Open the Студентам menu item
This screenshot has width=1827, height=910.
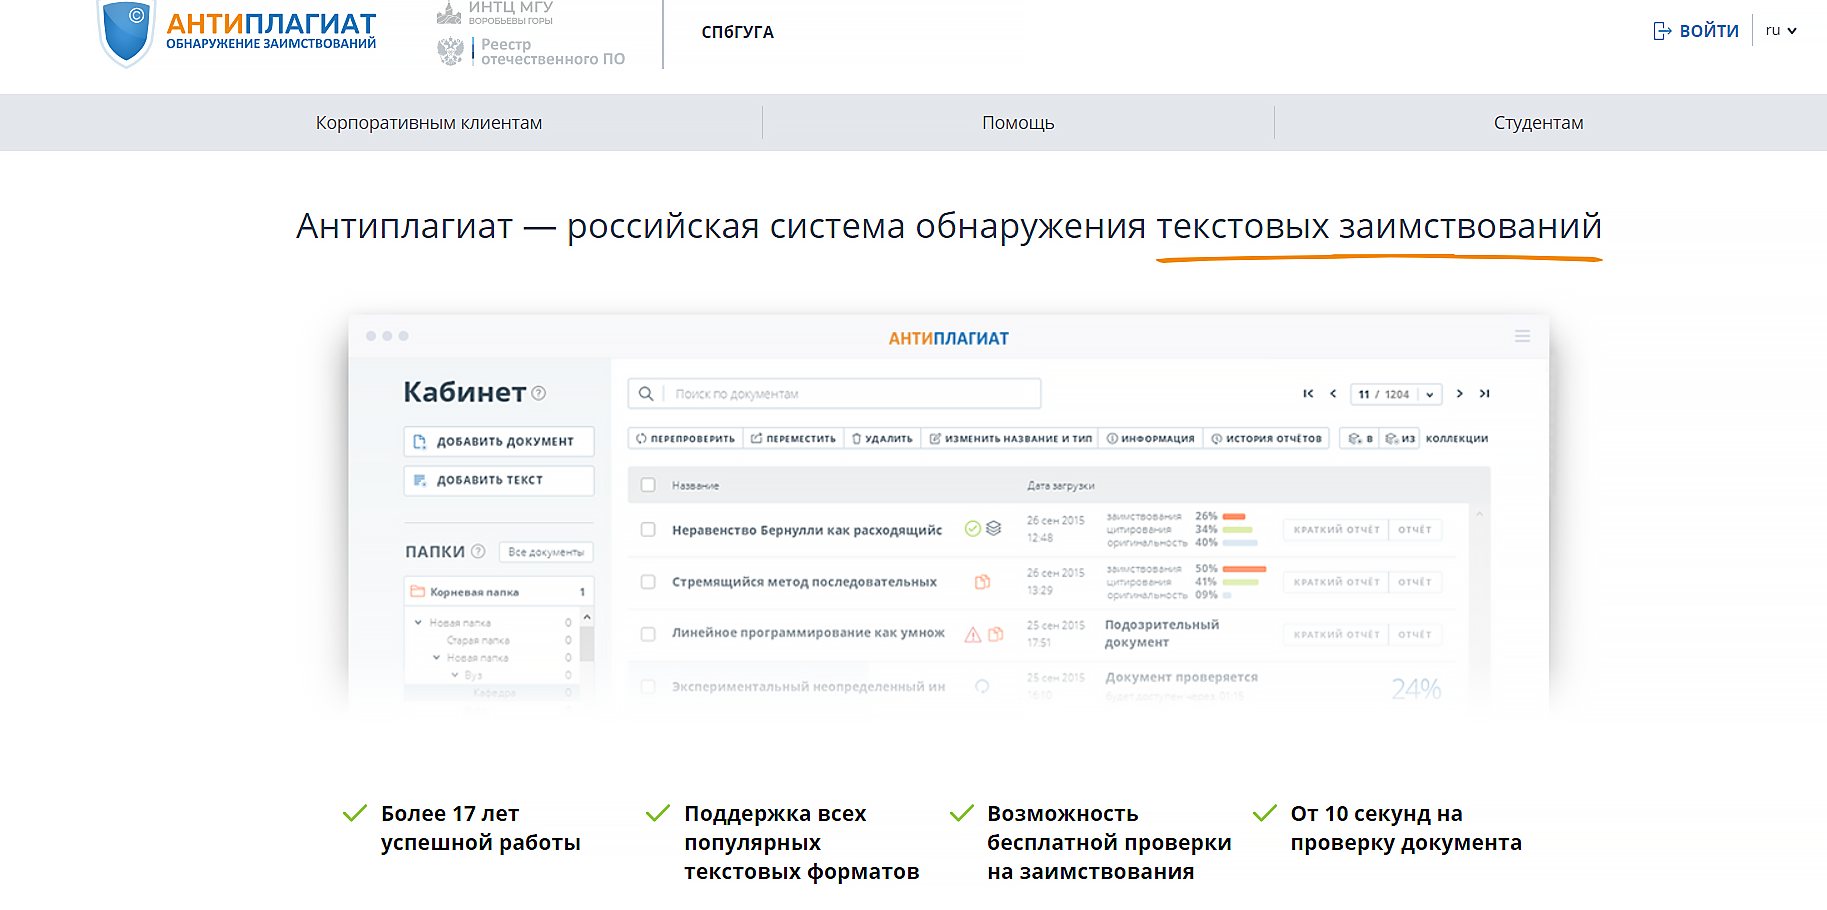(x=1538, y=123)
